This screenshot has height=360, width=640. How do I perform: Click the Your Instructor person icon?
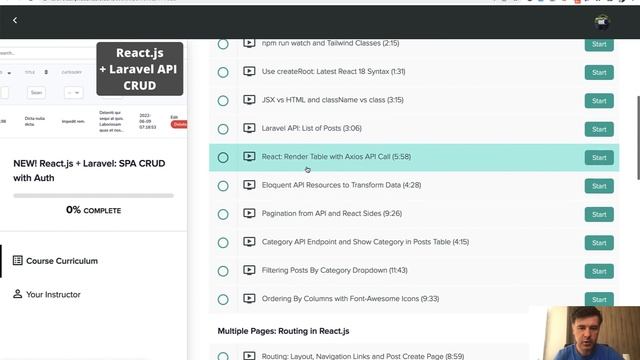18,294
